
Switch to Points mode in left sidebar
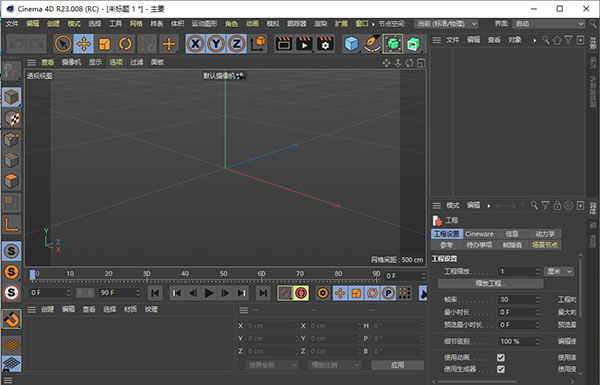click(11, 140)
